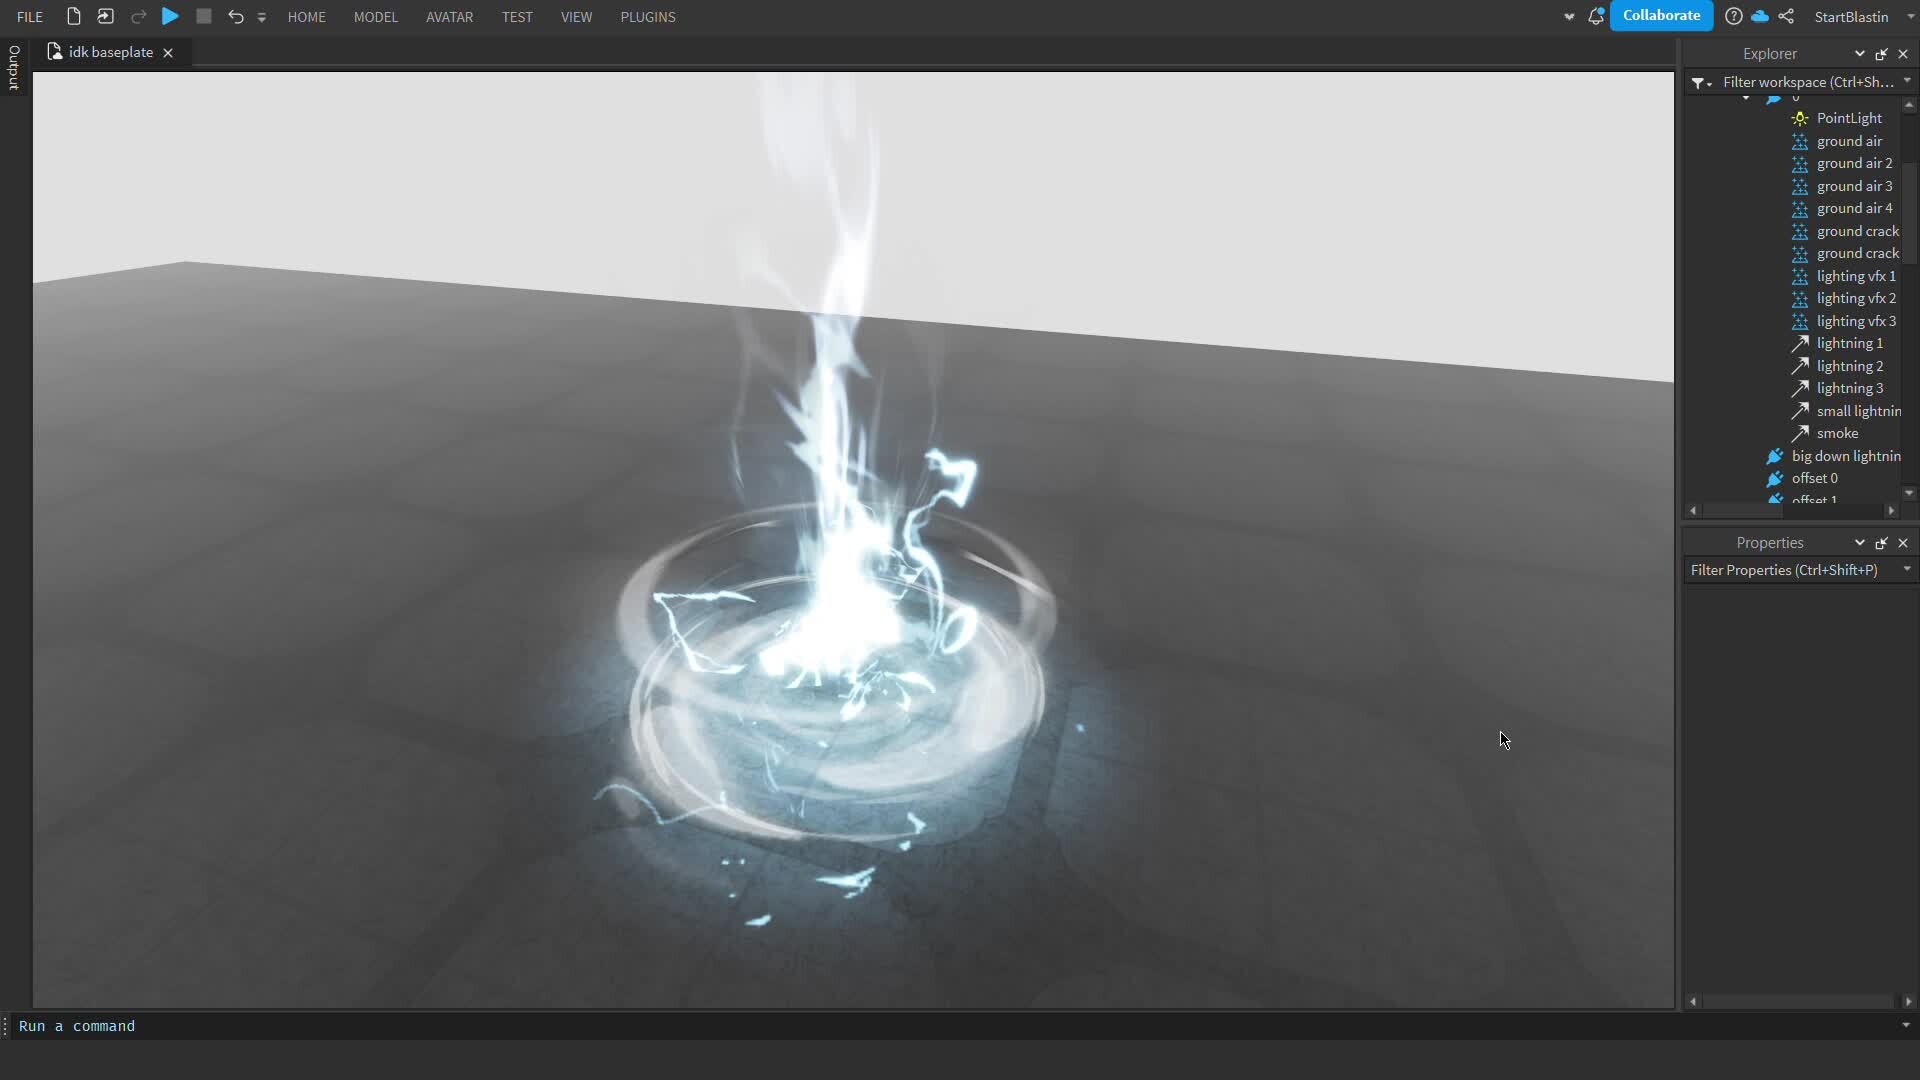Click the cloud sync icon
The width and height of the screenshot is (1920, 1080).
pyautogui.click(x=1762, y=16)
